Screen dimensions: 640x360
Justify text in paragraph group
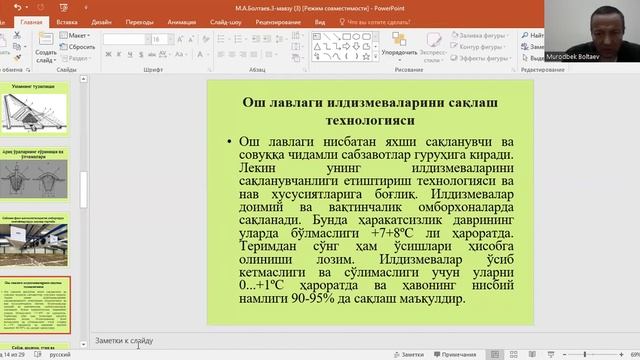pyautogui.click(x=253, y=54)
